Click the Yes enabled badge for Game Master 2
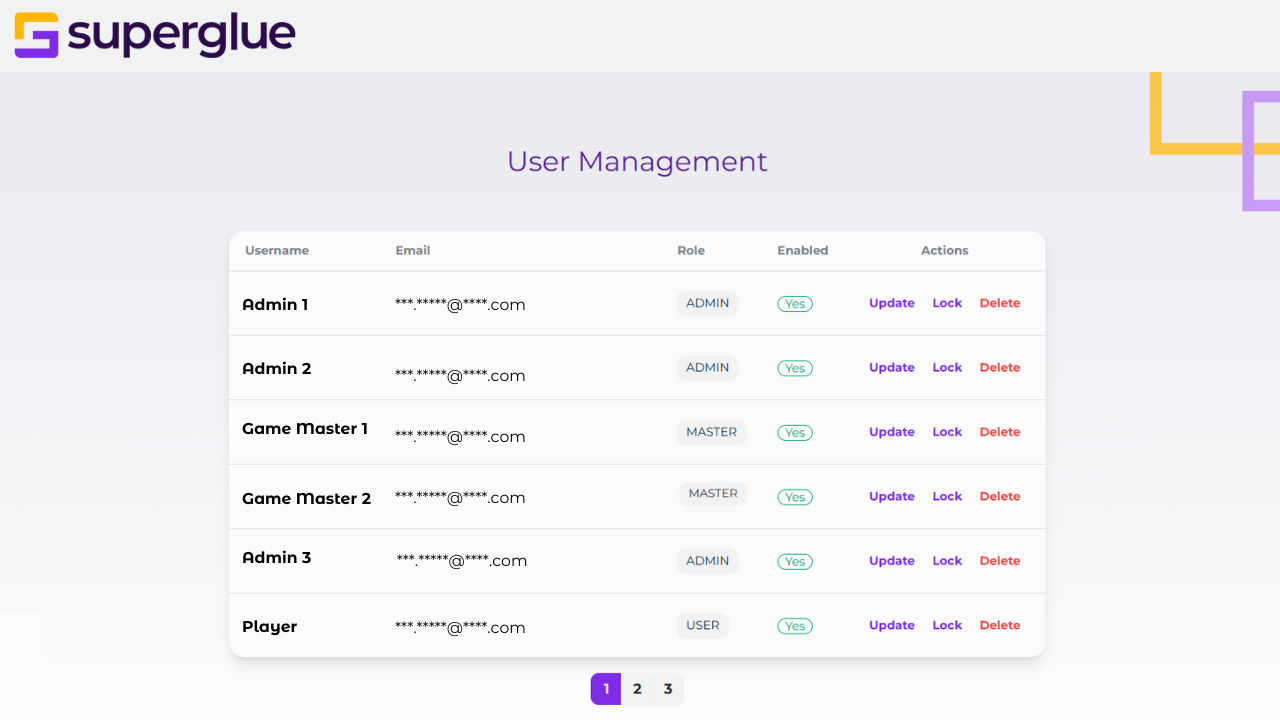 [795, 497]
